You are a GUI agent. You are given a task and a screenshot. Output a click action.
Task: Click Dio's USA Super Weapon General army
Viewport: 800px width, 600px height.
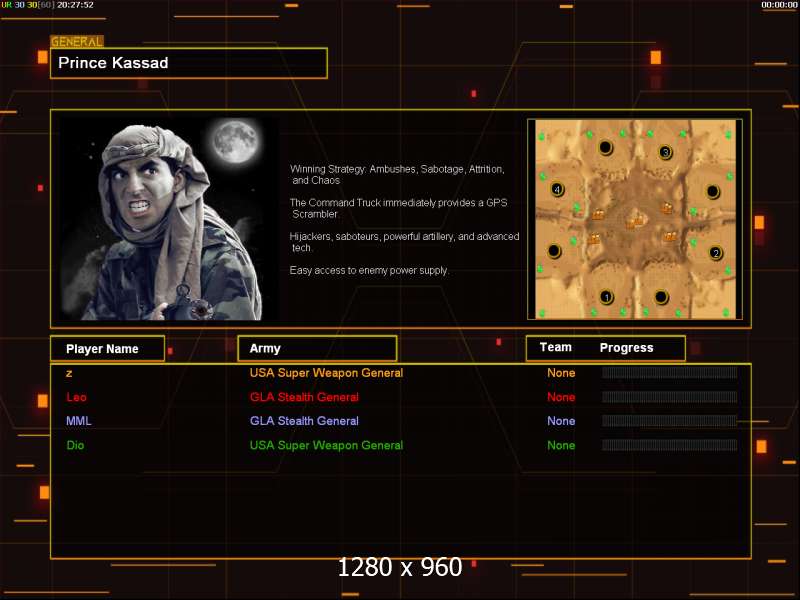(x=326, y=445)
